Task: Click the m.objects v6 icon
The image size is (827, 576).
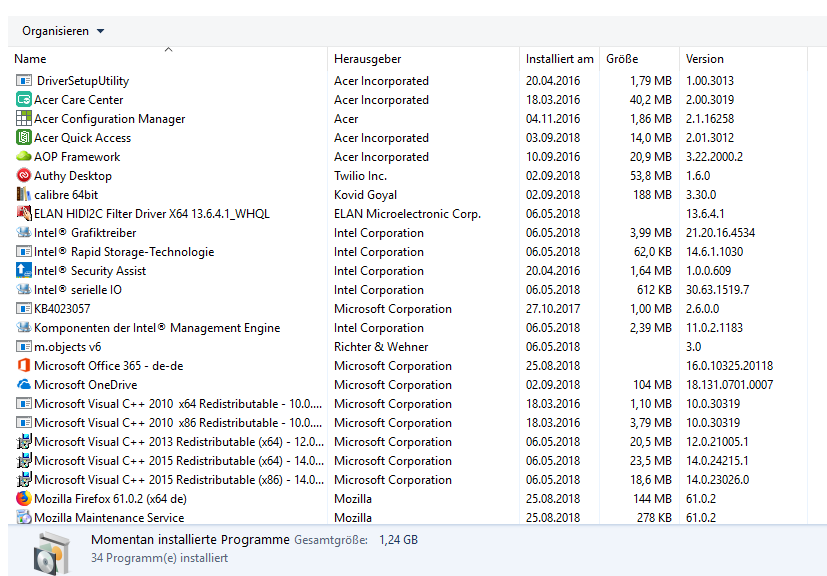Action: (x=24, y=347)
